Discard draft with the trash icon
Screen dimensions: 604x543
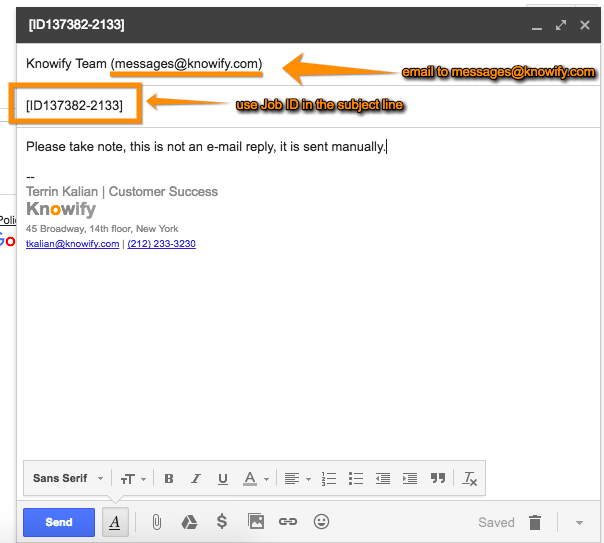(x=535, y=522)
